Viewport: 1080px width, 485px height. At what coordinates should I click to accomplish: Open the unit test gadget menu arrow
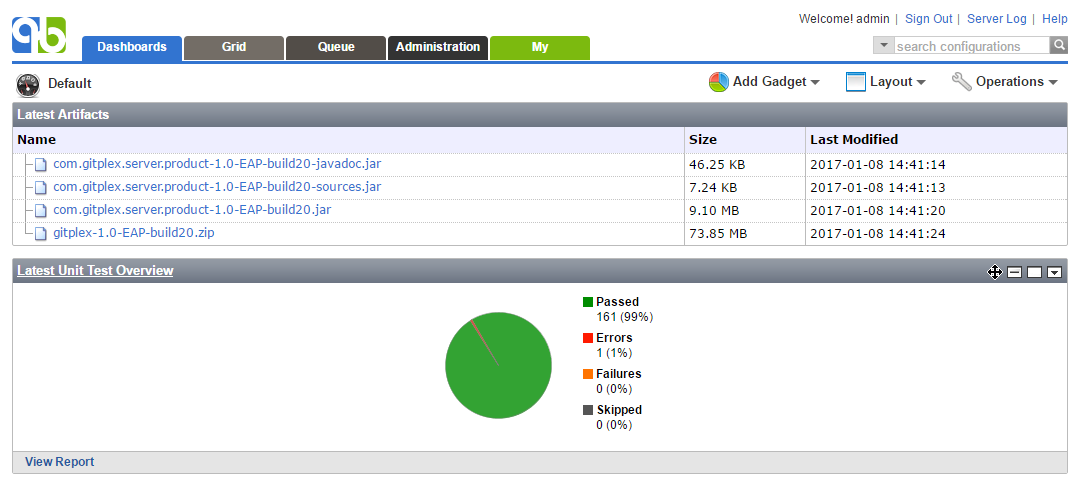[1055, 273]
